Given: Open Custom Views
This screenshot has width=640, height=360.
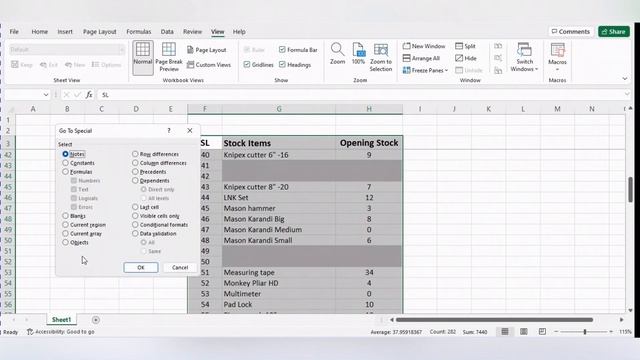Looking at the screenshot, I should point(209,64).
